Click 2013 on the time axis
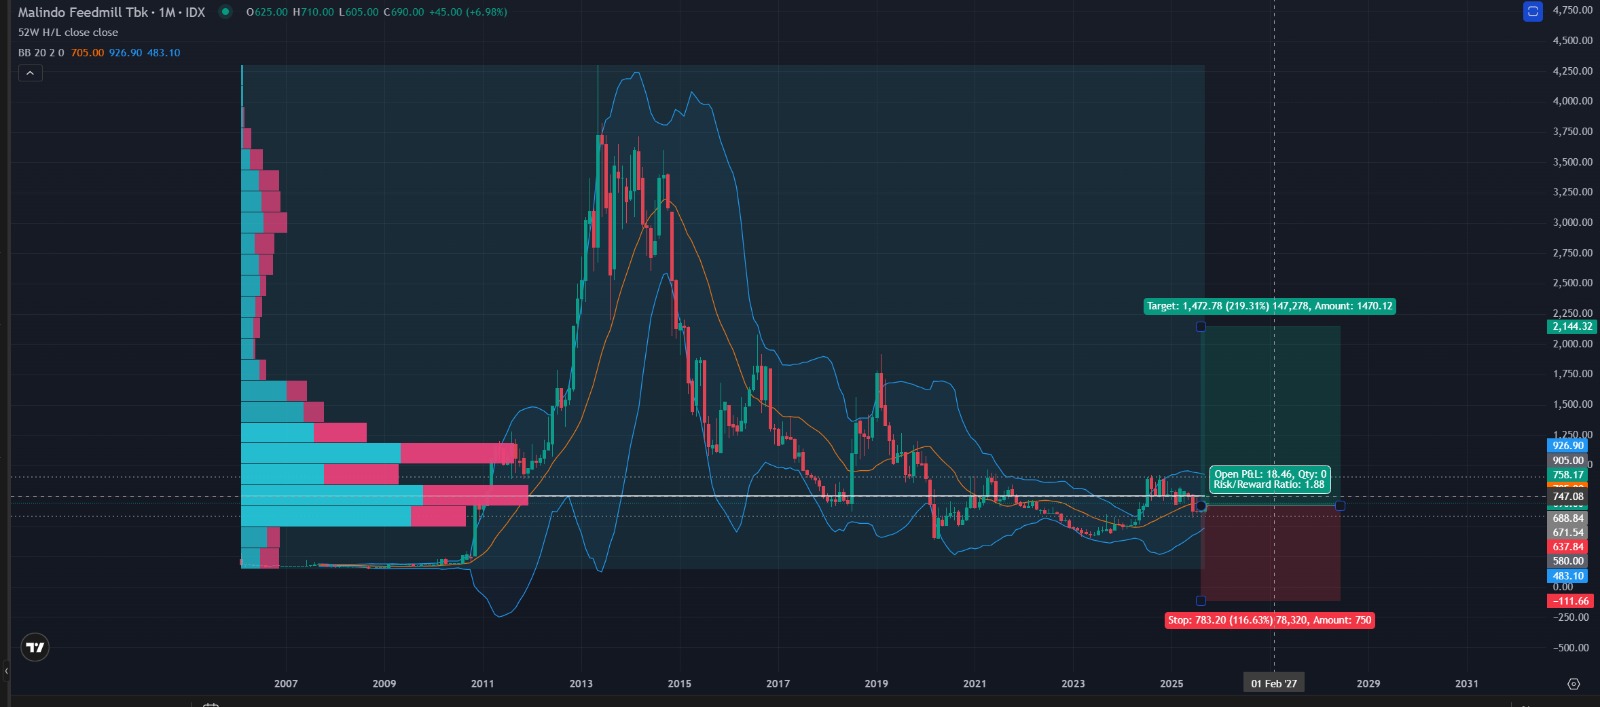1600x707 pixels. pos(581,684)
